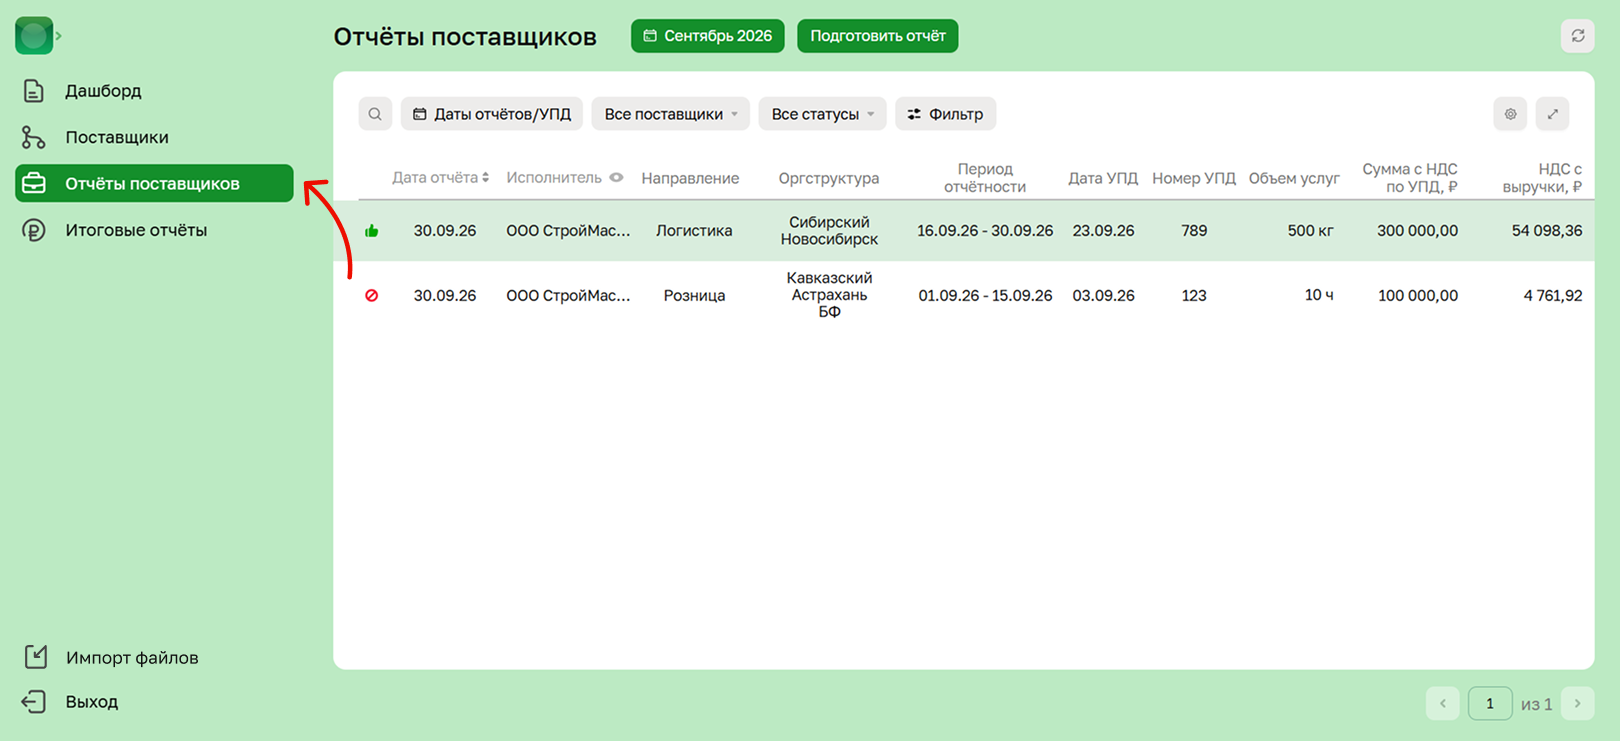Open table settings gear icon
1620x741 pixels.
pyautogui.click(x=1510, y=114)
